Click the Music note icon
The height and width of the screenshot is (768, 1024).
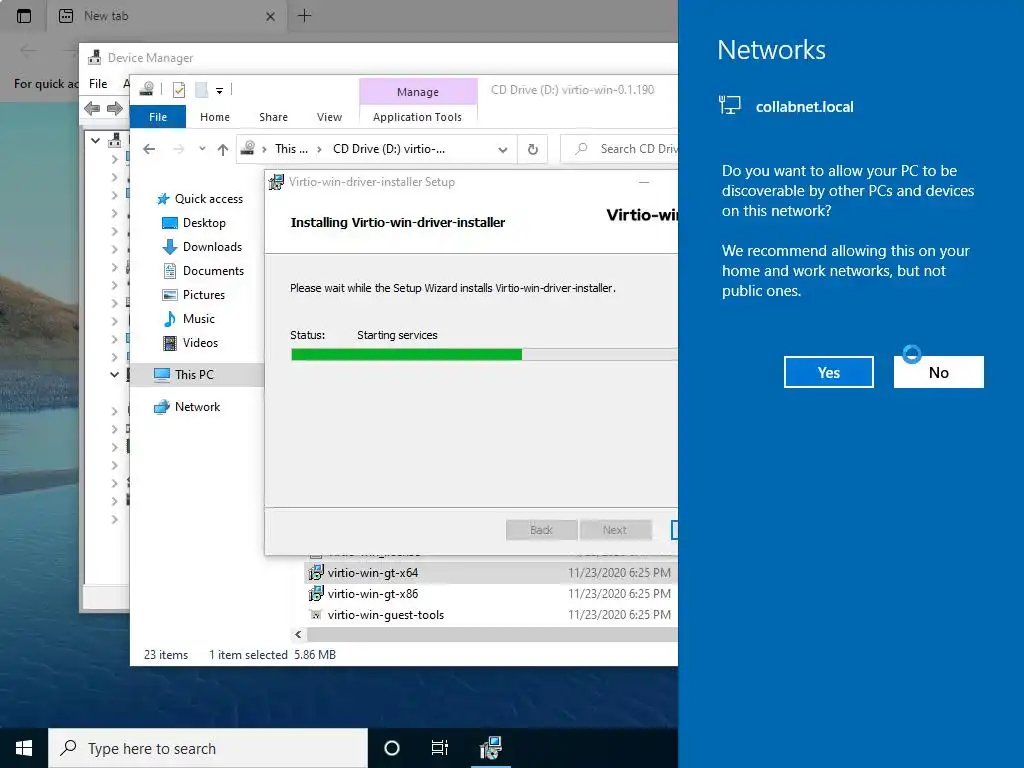click(x=170, y=319)
